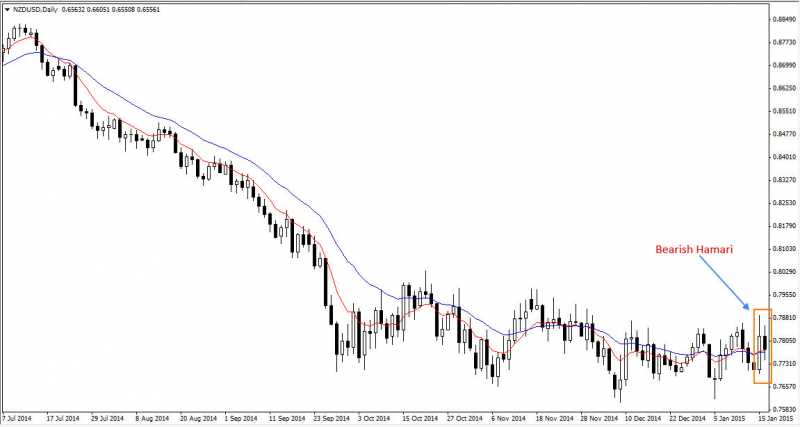Click the 0.84770 price axis label
Image resolution: width=800 pixels, height=427 pixels.
783,134
